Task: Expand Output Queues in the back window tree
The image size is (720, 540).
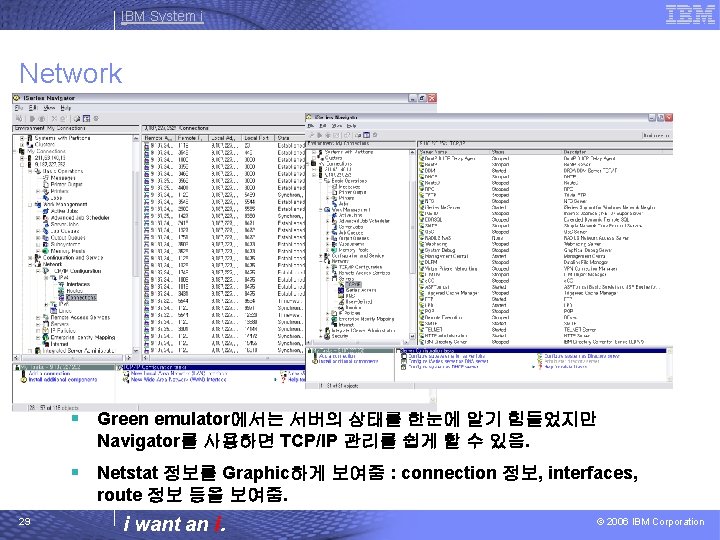Action: (x=38, y=238)
